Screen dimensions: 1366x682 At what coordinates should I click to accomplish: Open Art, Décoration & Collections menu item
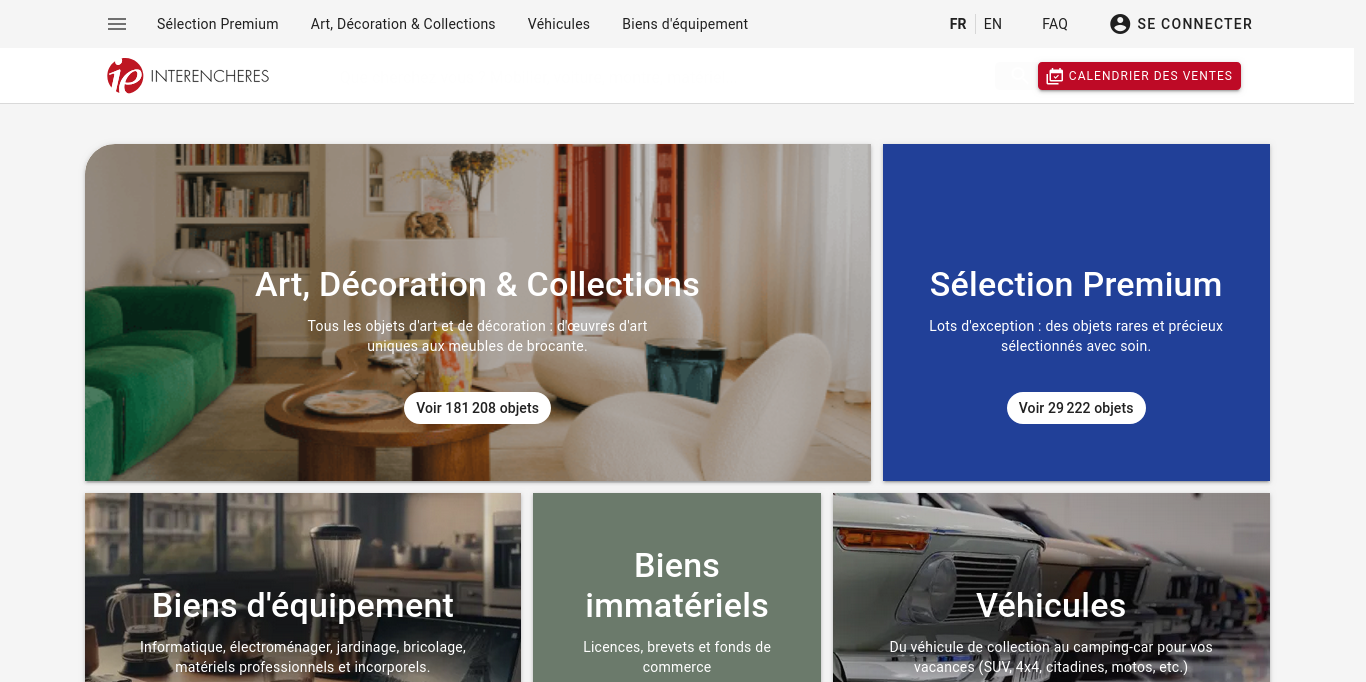click(x=403, y=24)
